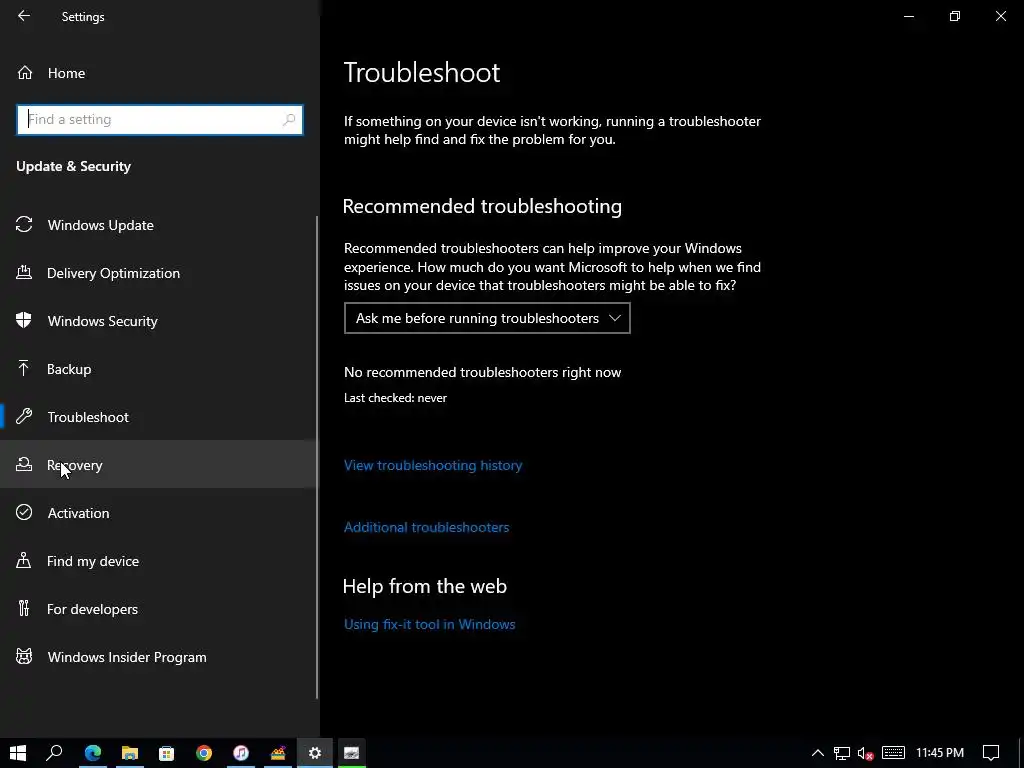The width and height of the screenshot is (1024, 768).
Task: Launch Google Chrome from the taskbar
Action: click(x=204, y=753)
